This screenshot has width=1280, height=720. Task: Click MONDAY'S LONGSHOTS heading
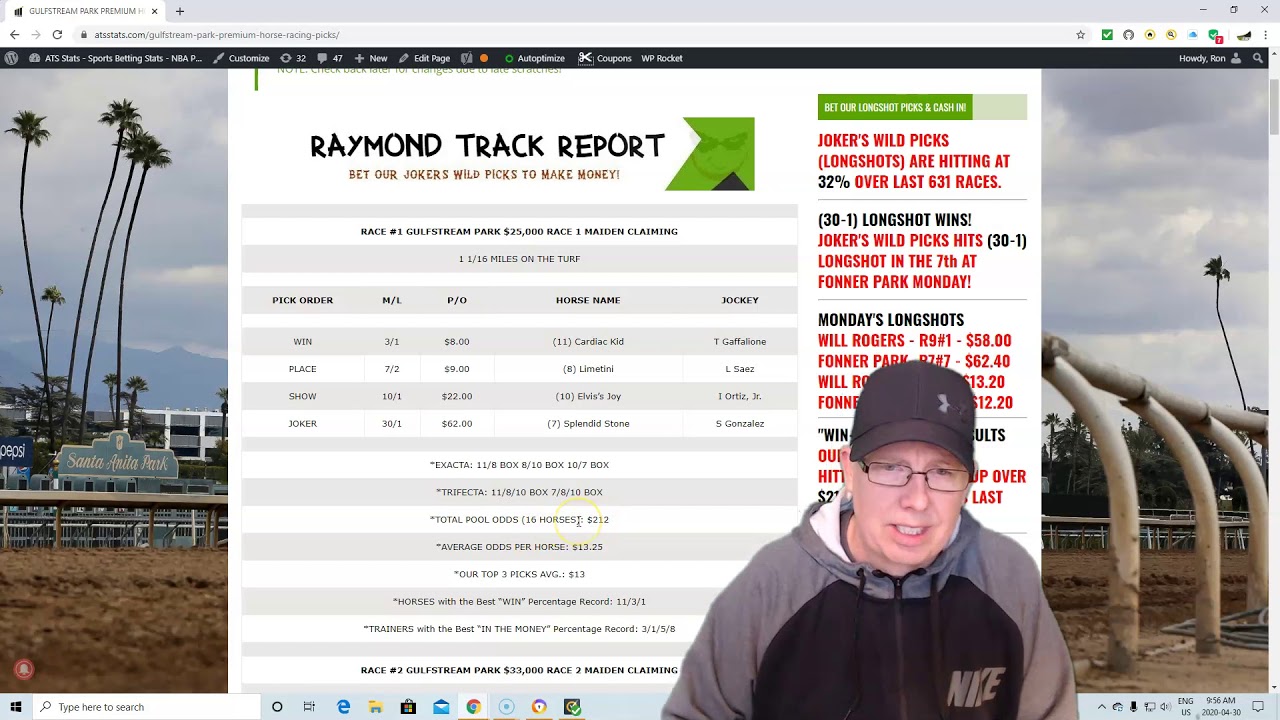(x=891, y=320)
